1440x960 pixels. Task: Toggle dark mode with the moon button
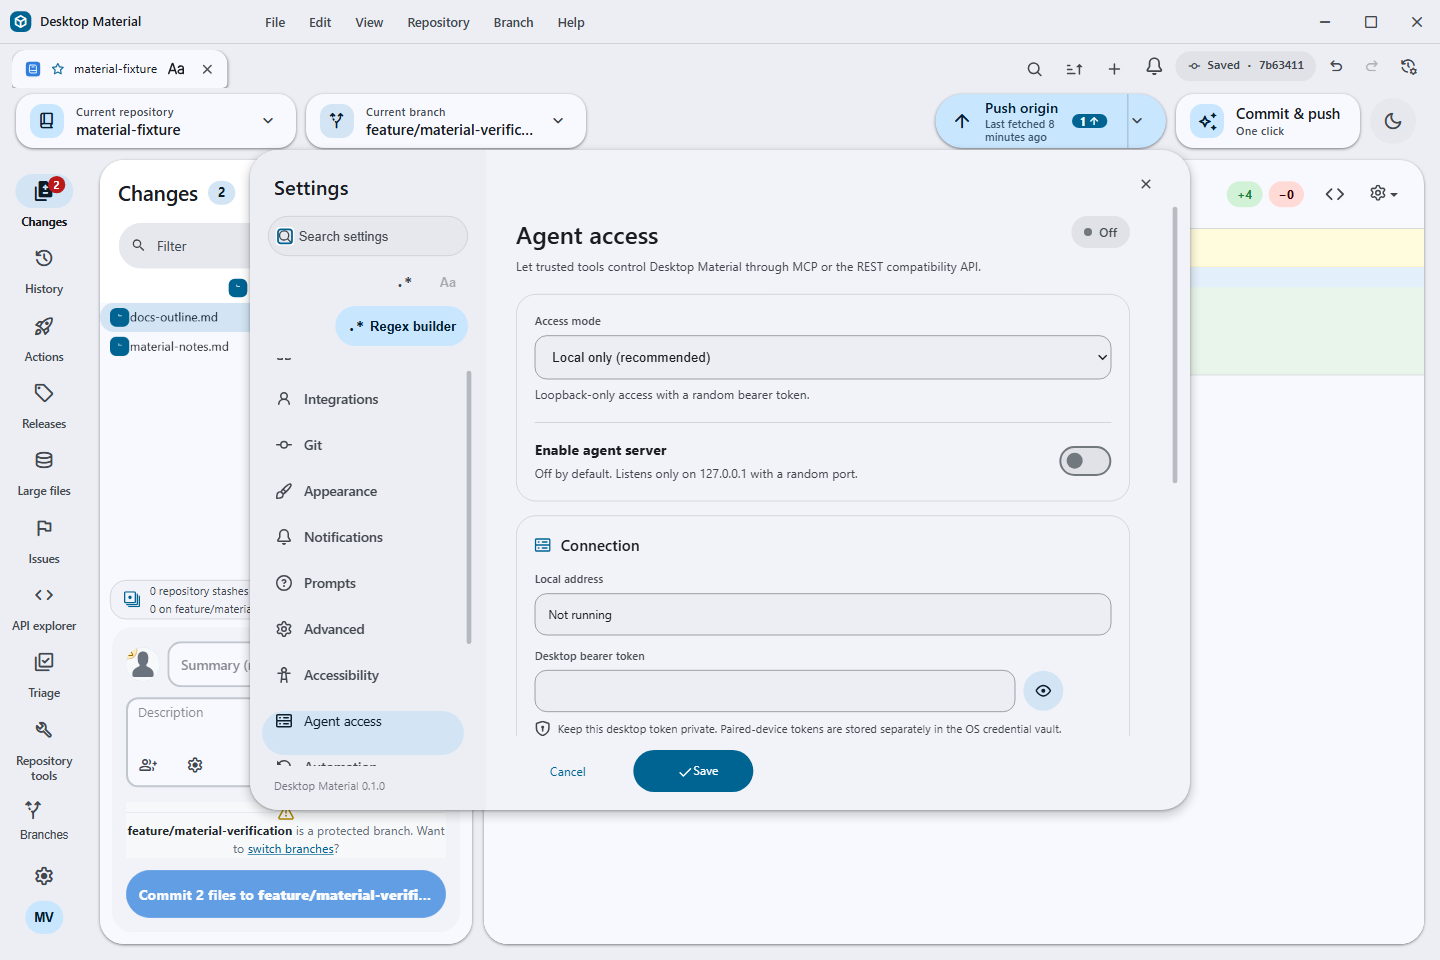click(x=1393, y=121)
